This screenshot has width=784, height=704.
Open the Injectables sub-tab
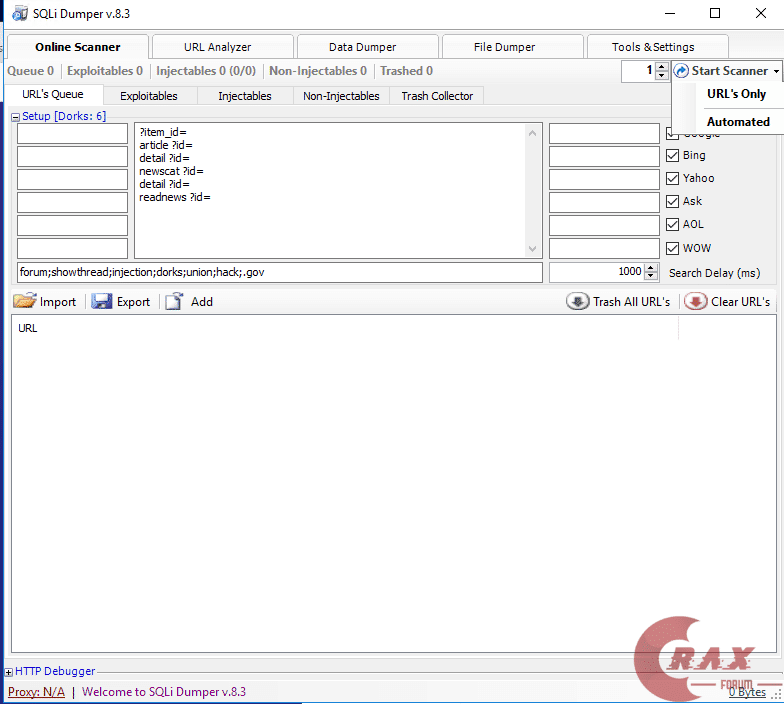pyautogui.click(x=245, y=96)
